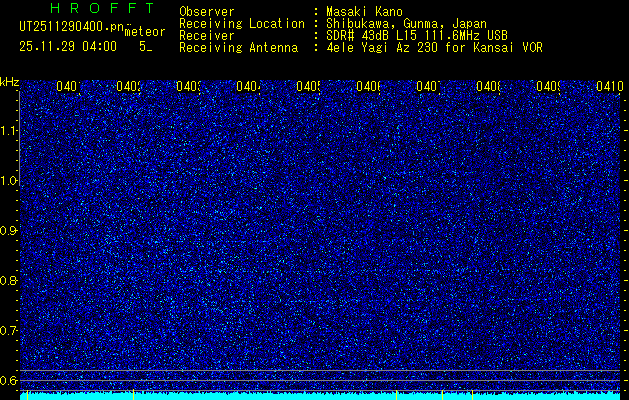Click the yellow meteor tick just before 0402
Screen dimensions: 629x400
click(133, 395)
